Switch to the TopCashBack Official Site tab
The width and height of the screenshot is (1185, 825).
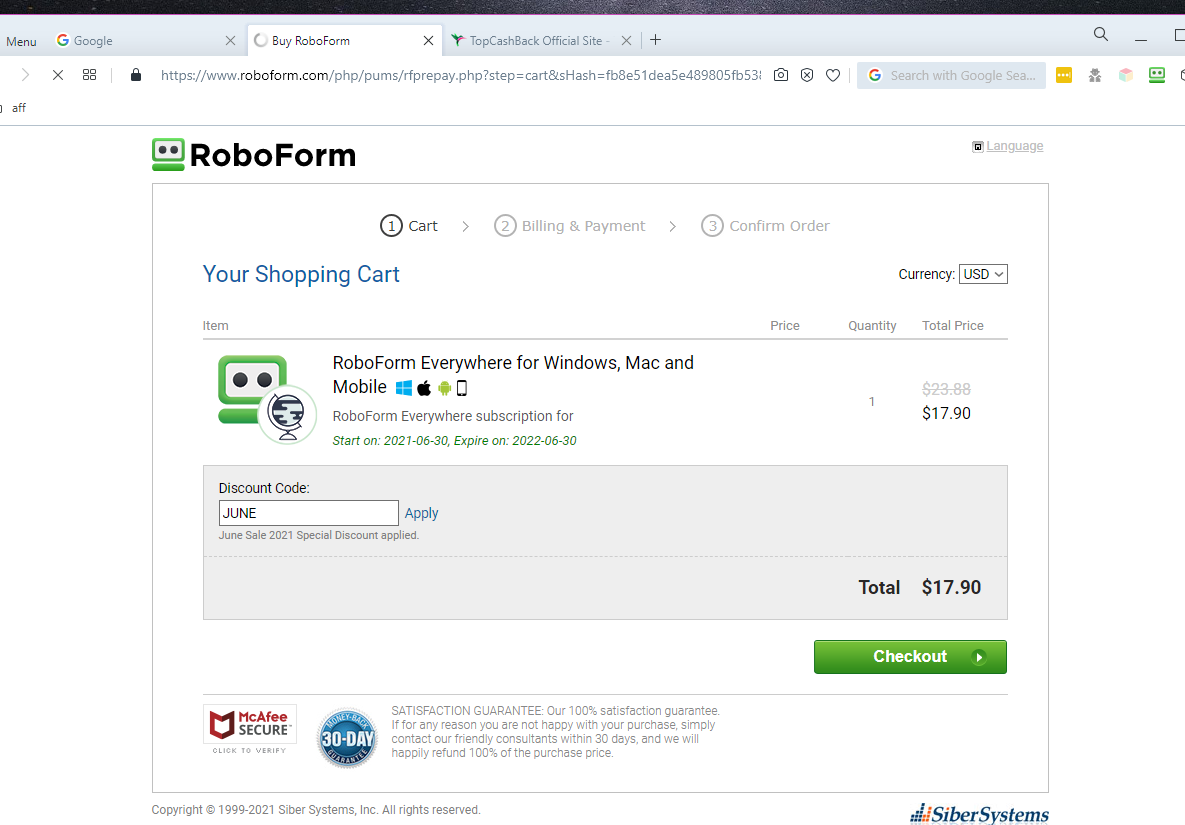tap(535, 41)
